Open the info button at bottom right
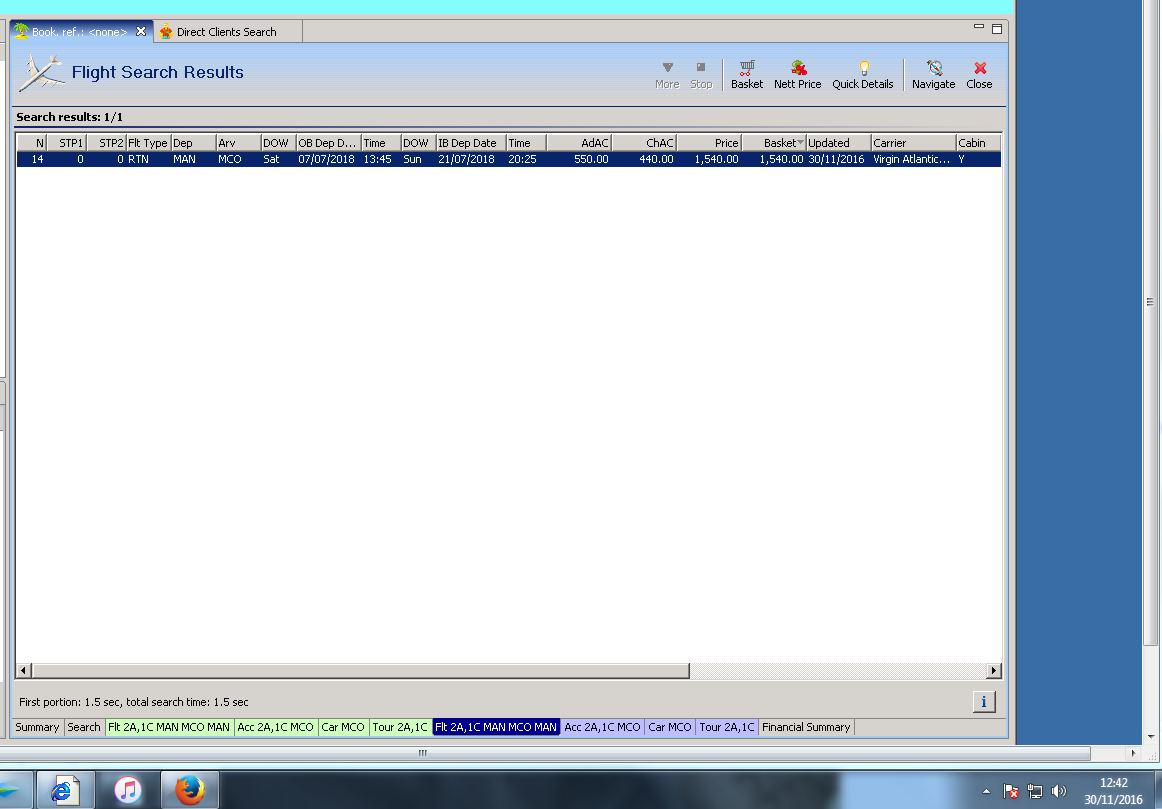Image resolution: width=1162 pixels, height=809 pixels. 983,702
